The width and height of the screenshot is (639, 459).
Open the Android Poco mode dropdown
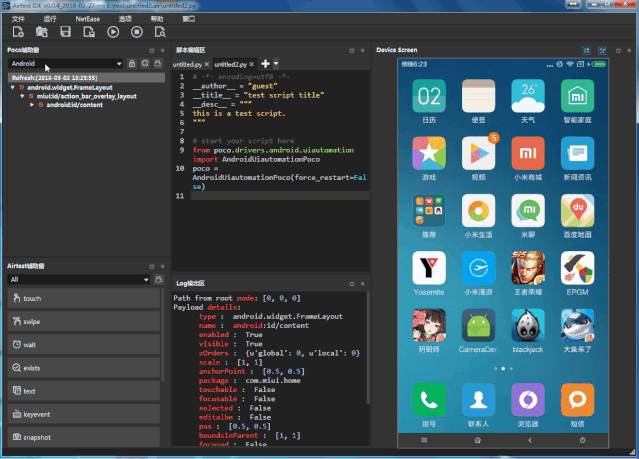tap(66, 64)
